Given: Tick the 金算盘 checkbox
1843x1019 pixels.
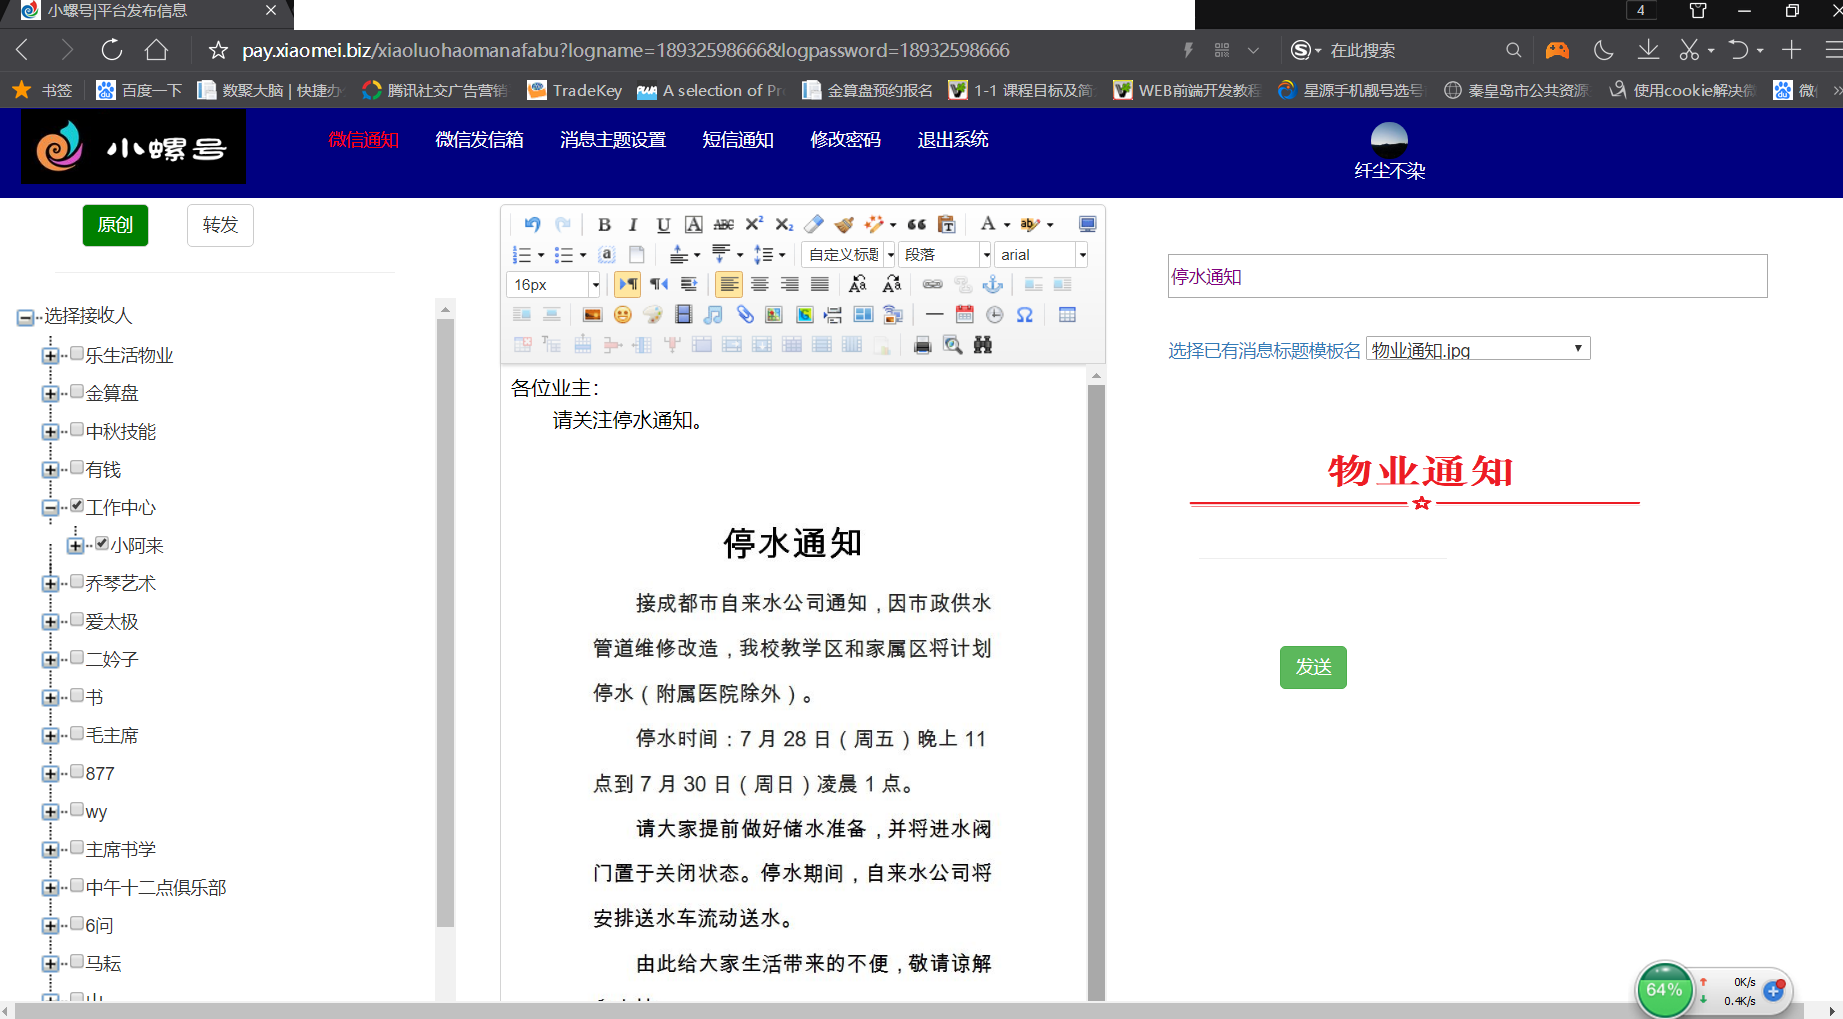Looking at the screenshot, I should click(77, 392).
